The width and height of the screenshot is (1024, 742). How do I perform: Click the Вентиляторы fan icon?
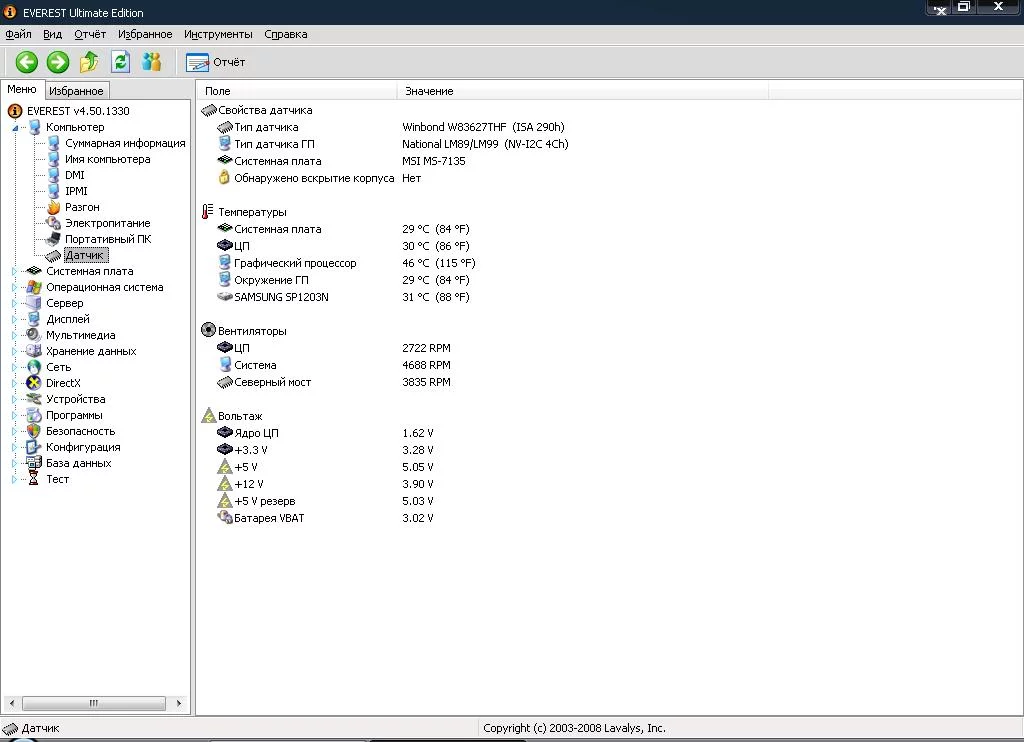[208, 331]
